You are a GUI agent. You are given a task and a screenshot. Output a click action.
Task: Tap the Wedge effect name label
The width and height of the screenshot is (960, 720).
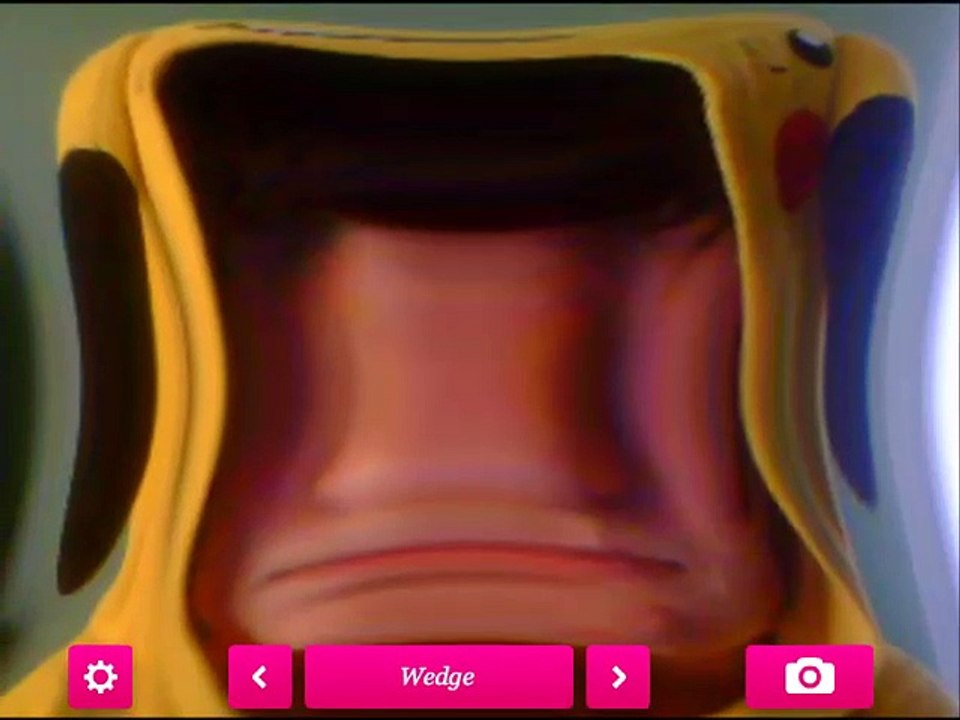coord(439,677)
